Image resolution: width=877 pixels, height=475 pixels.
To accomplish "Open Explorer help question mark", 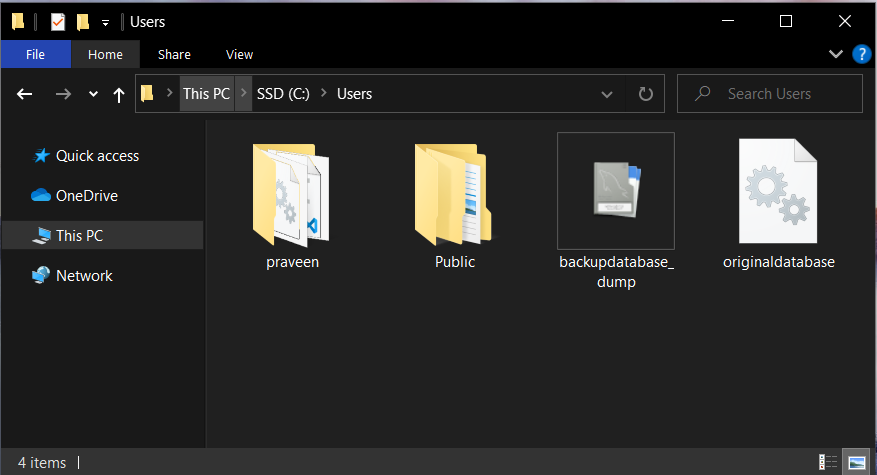I will [861, 54].
